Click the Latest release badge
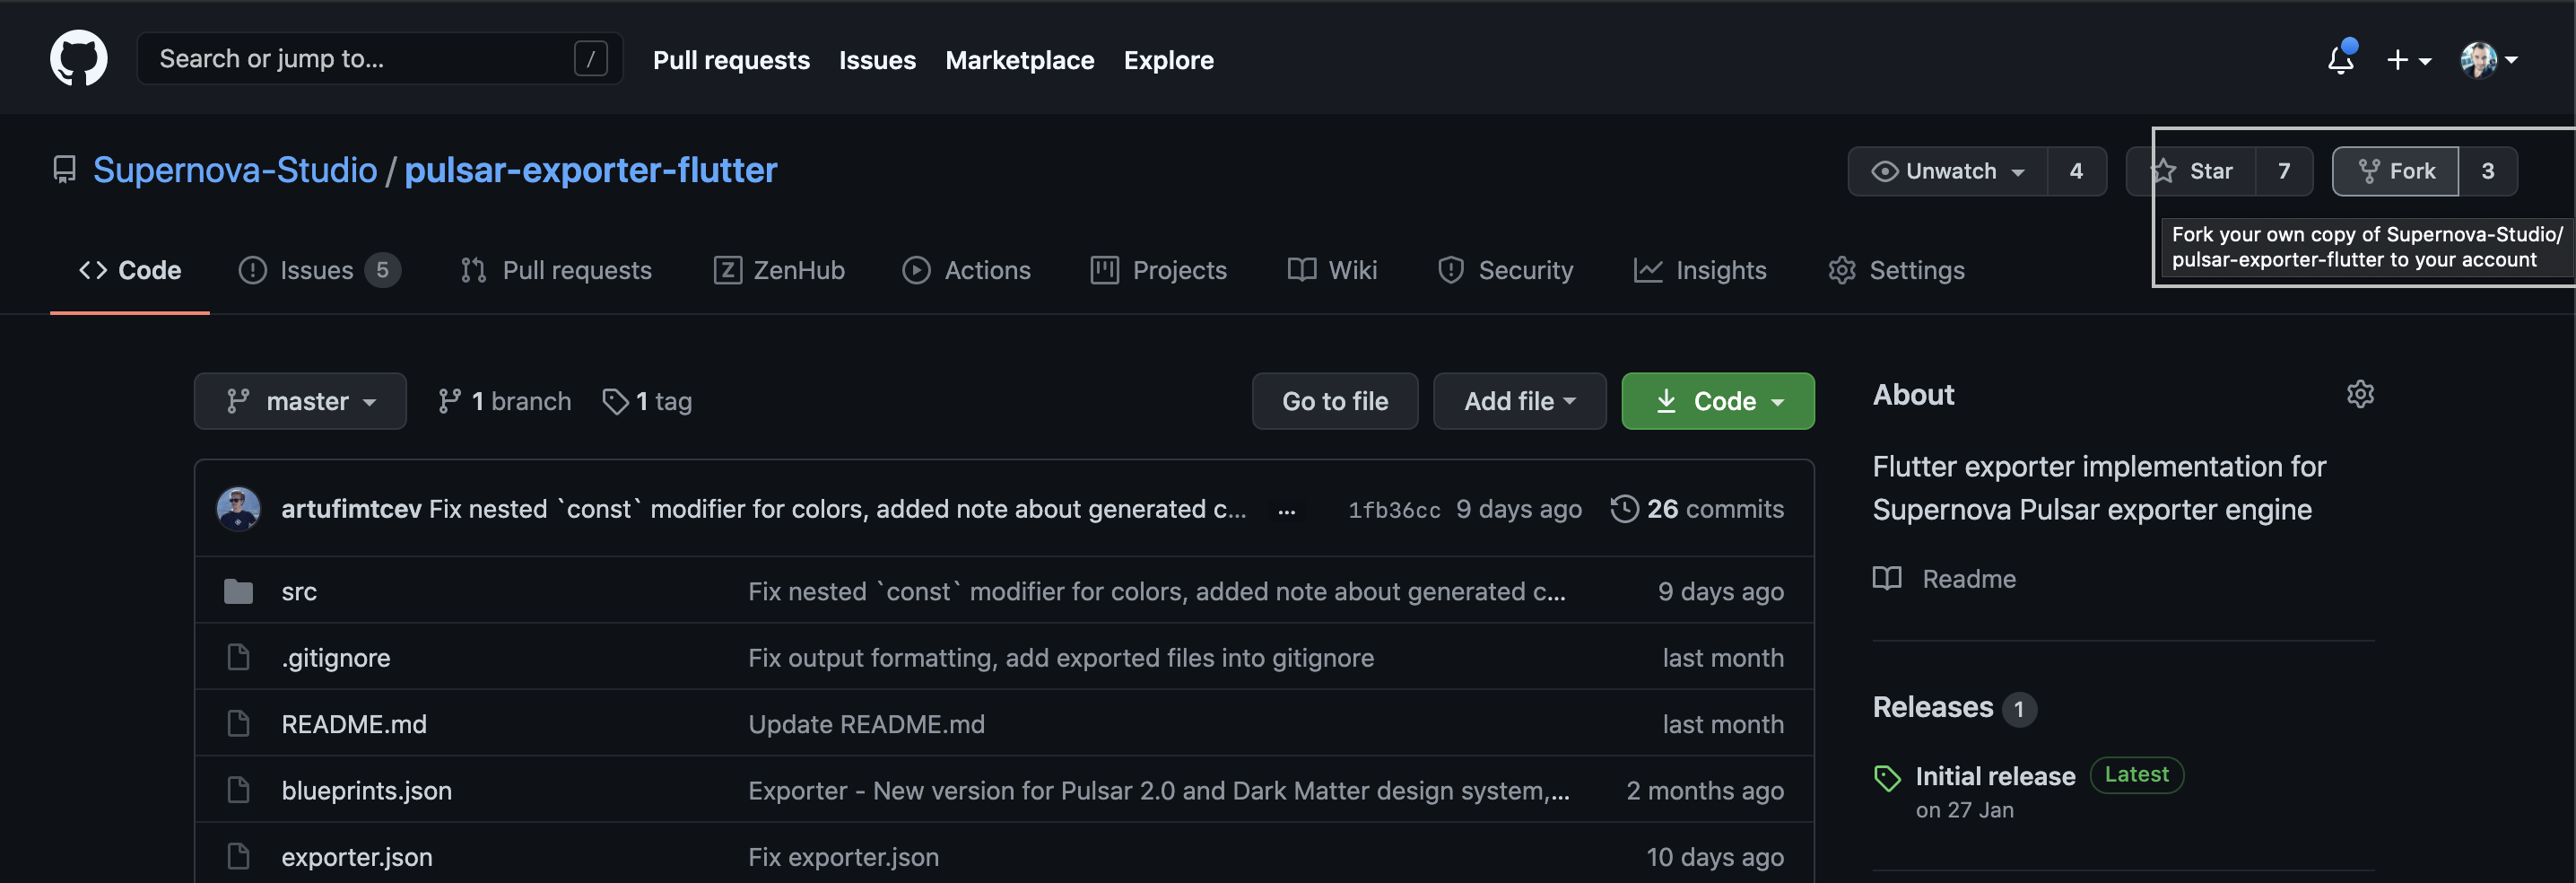Screen dimensions: 2576x883 [2136, 774]
